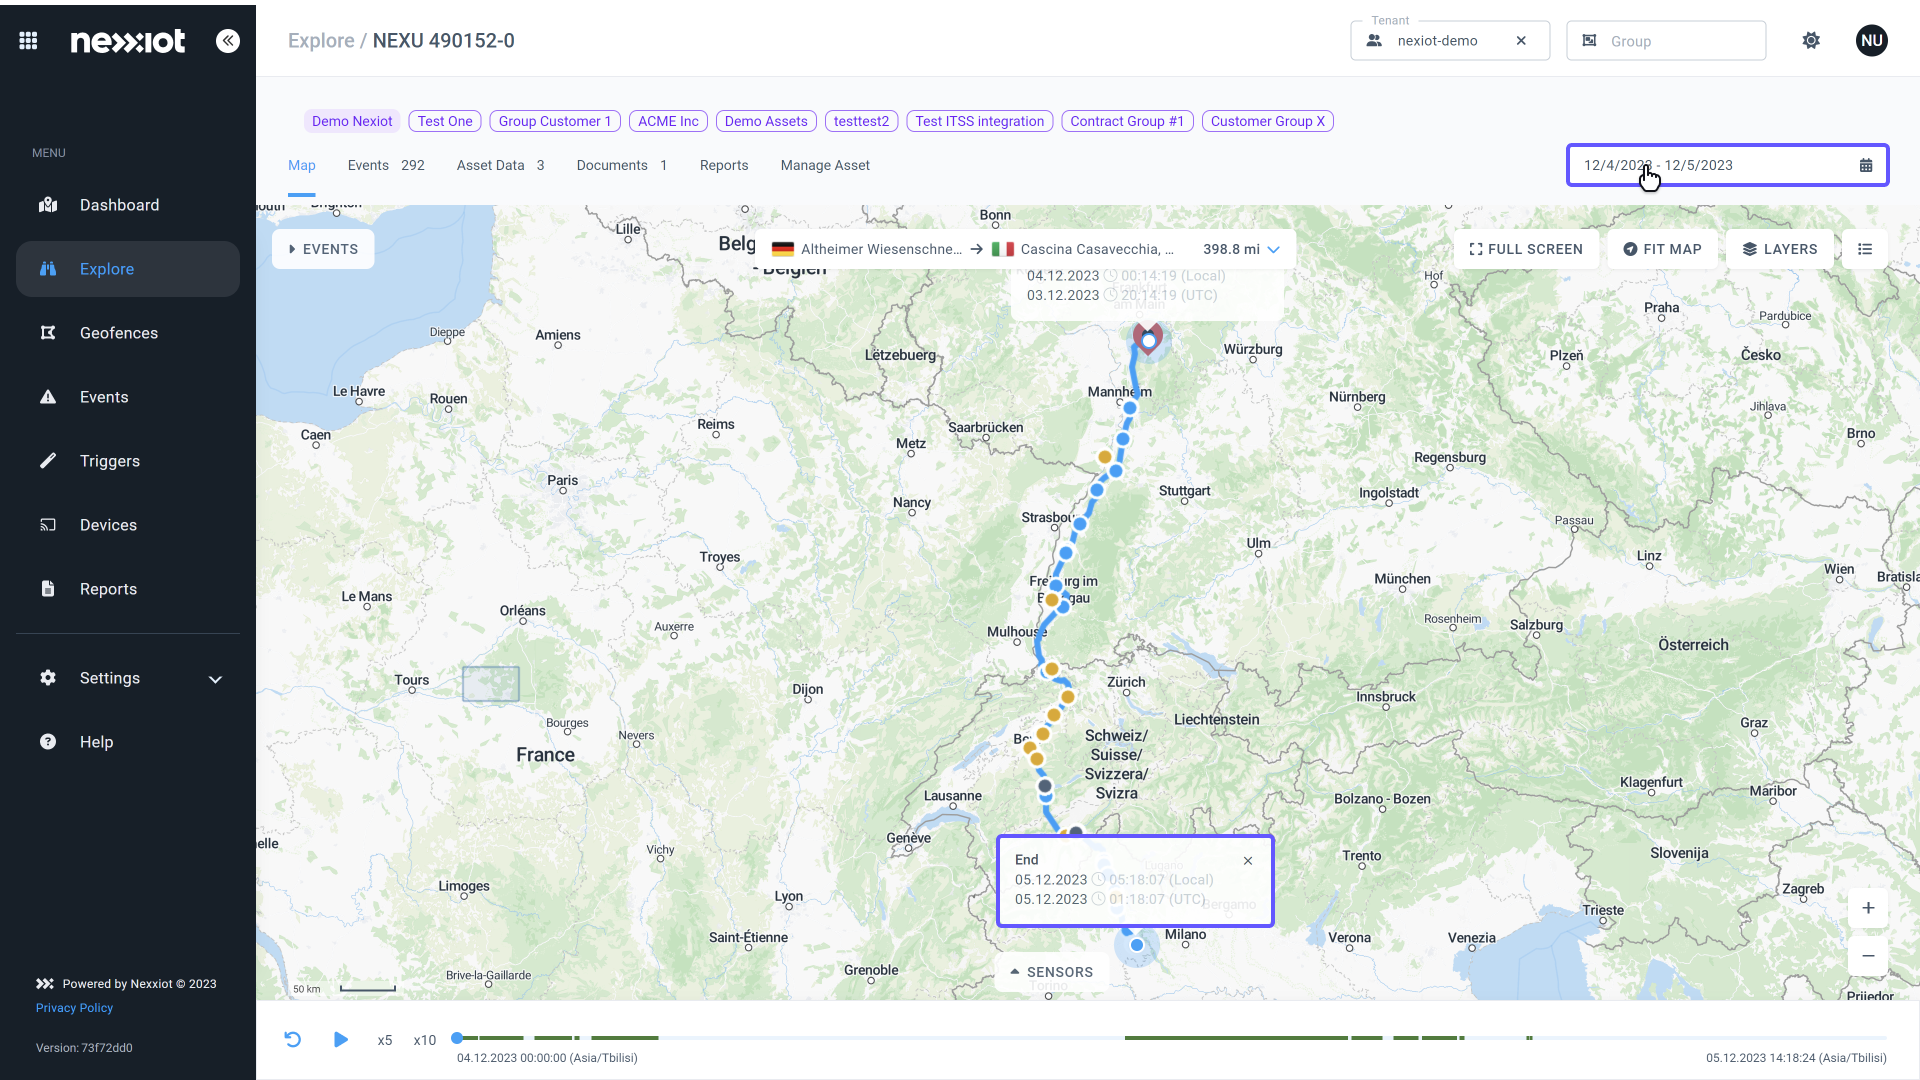Click the Explore breadcrumb link
Screen dimensions: 1920x1080
click(x=321, y=41)
